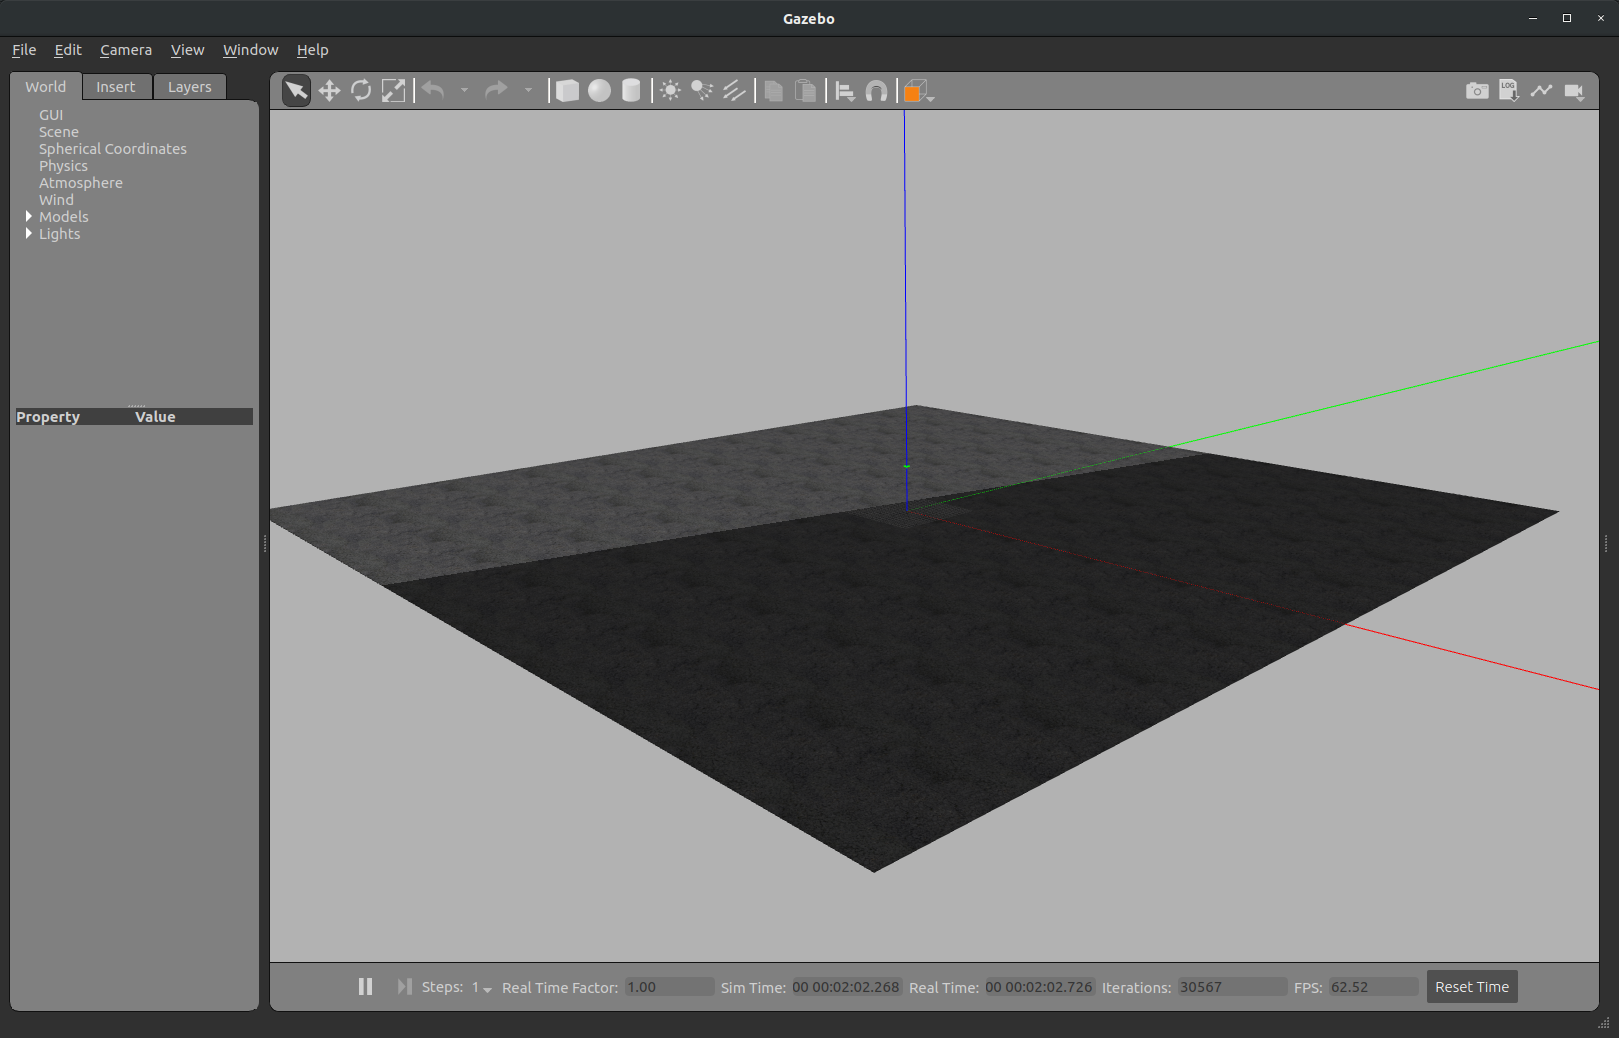
Task: Select Physics in the world tree
Action: [x=63, y=166]
